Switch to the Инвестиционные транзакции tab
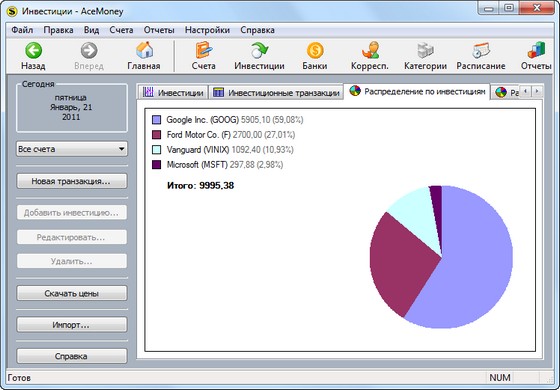The width and height of the screenshot is (560, 390). (276, 92)
